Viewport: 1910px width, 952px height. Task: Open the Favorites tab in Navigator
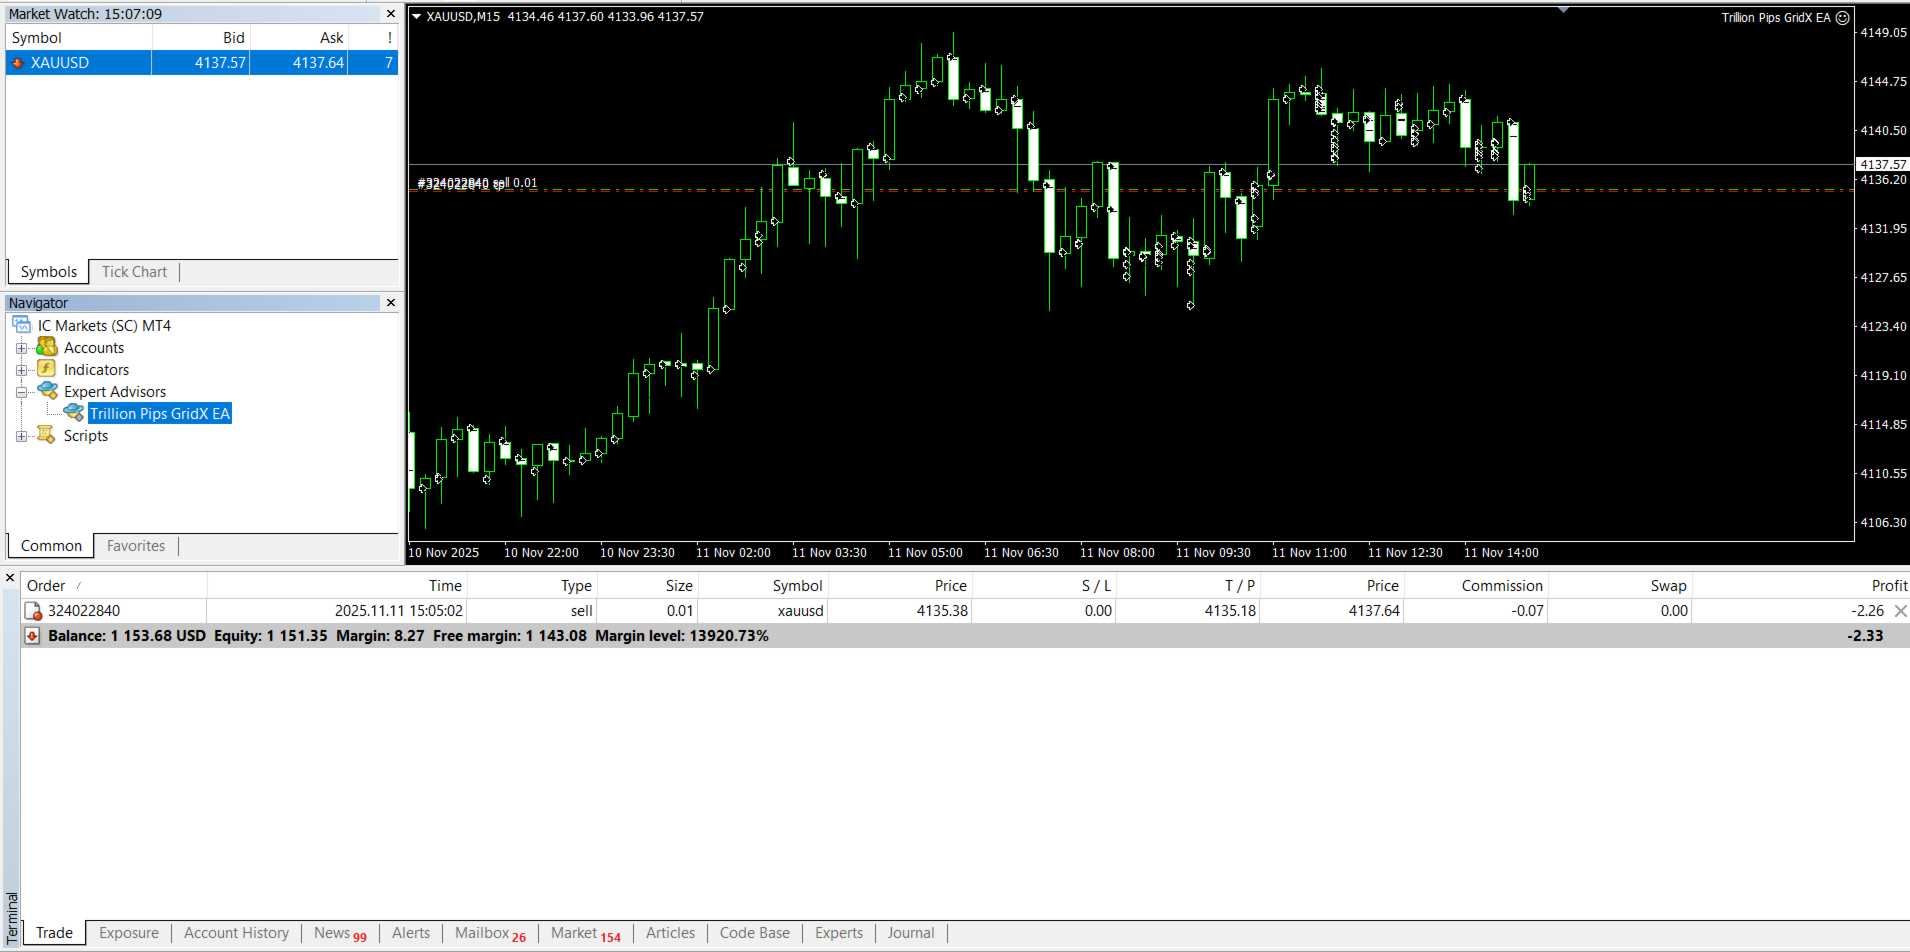click(x=136, y=546)
